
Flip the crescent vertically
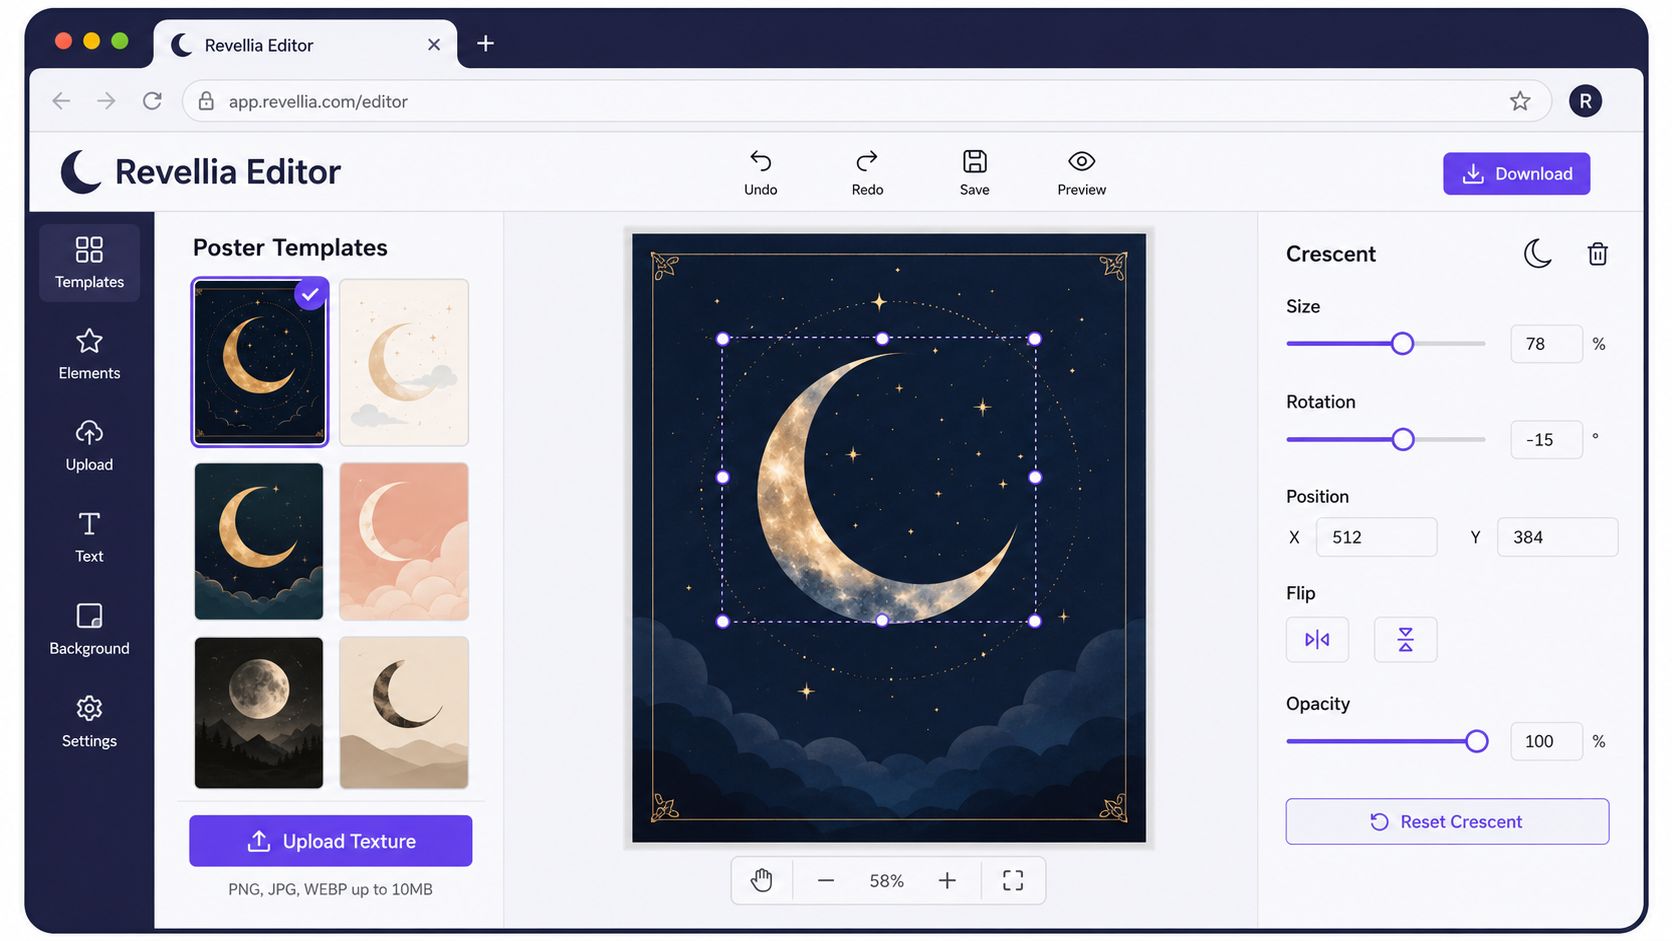pos(1405,639)
